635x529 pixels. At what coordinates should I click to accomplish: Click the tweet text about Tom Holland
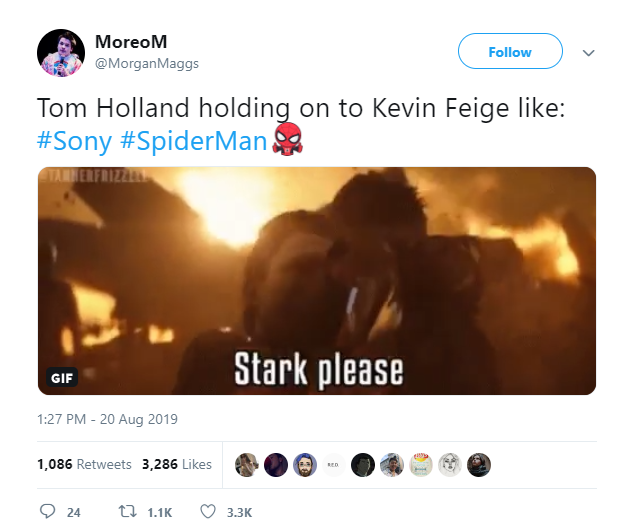[301, 108]
